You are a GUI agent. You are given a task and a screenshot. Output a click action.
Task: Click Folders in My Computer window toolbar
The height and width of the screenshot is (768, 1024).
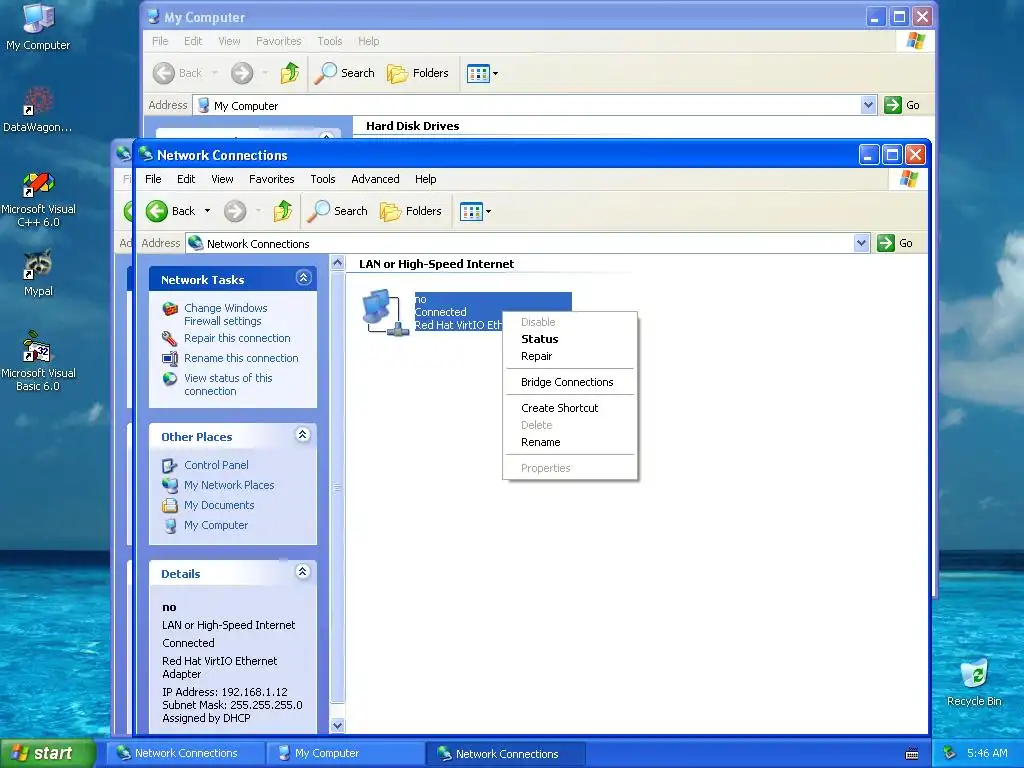[418, 73]
